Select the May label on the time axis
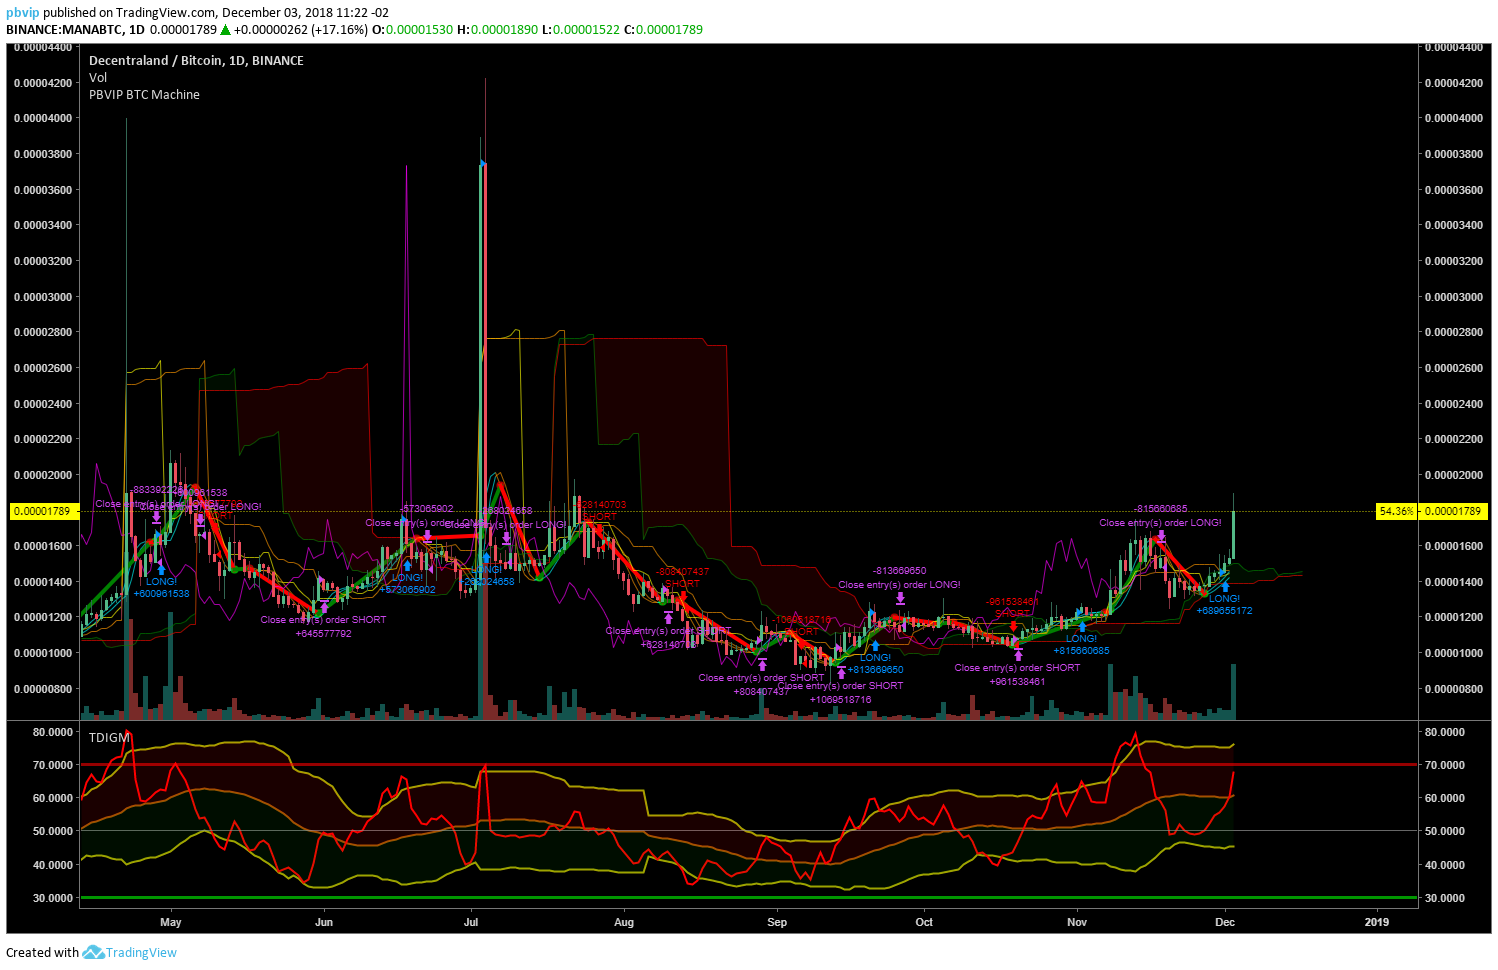1498x970 pixels. (171, 922)
